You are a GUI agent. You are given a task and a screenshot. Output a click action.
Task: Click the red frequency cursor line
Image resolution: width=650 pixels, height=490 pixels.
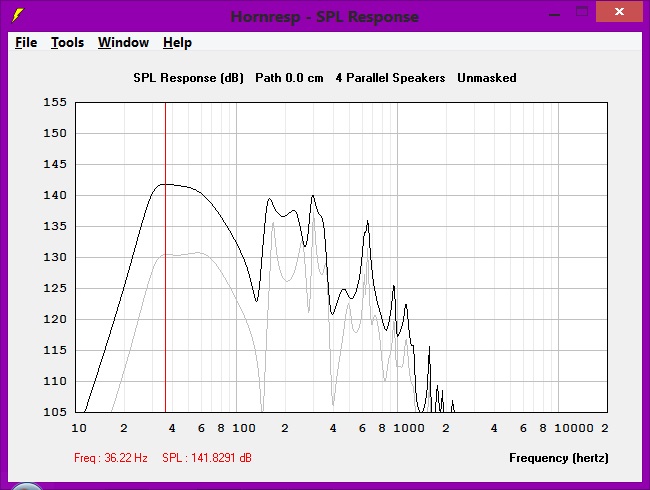pyautogui.click(x=165, y=257)
